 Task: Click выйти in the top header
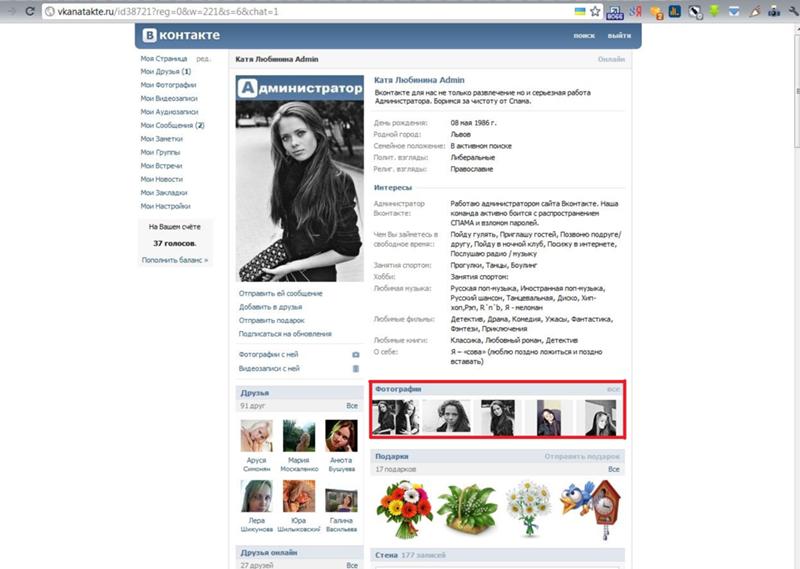[x=619, y=36]
